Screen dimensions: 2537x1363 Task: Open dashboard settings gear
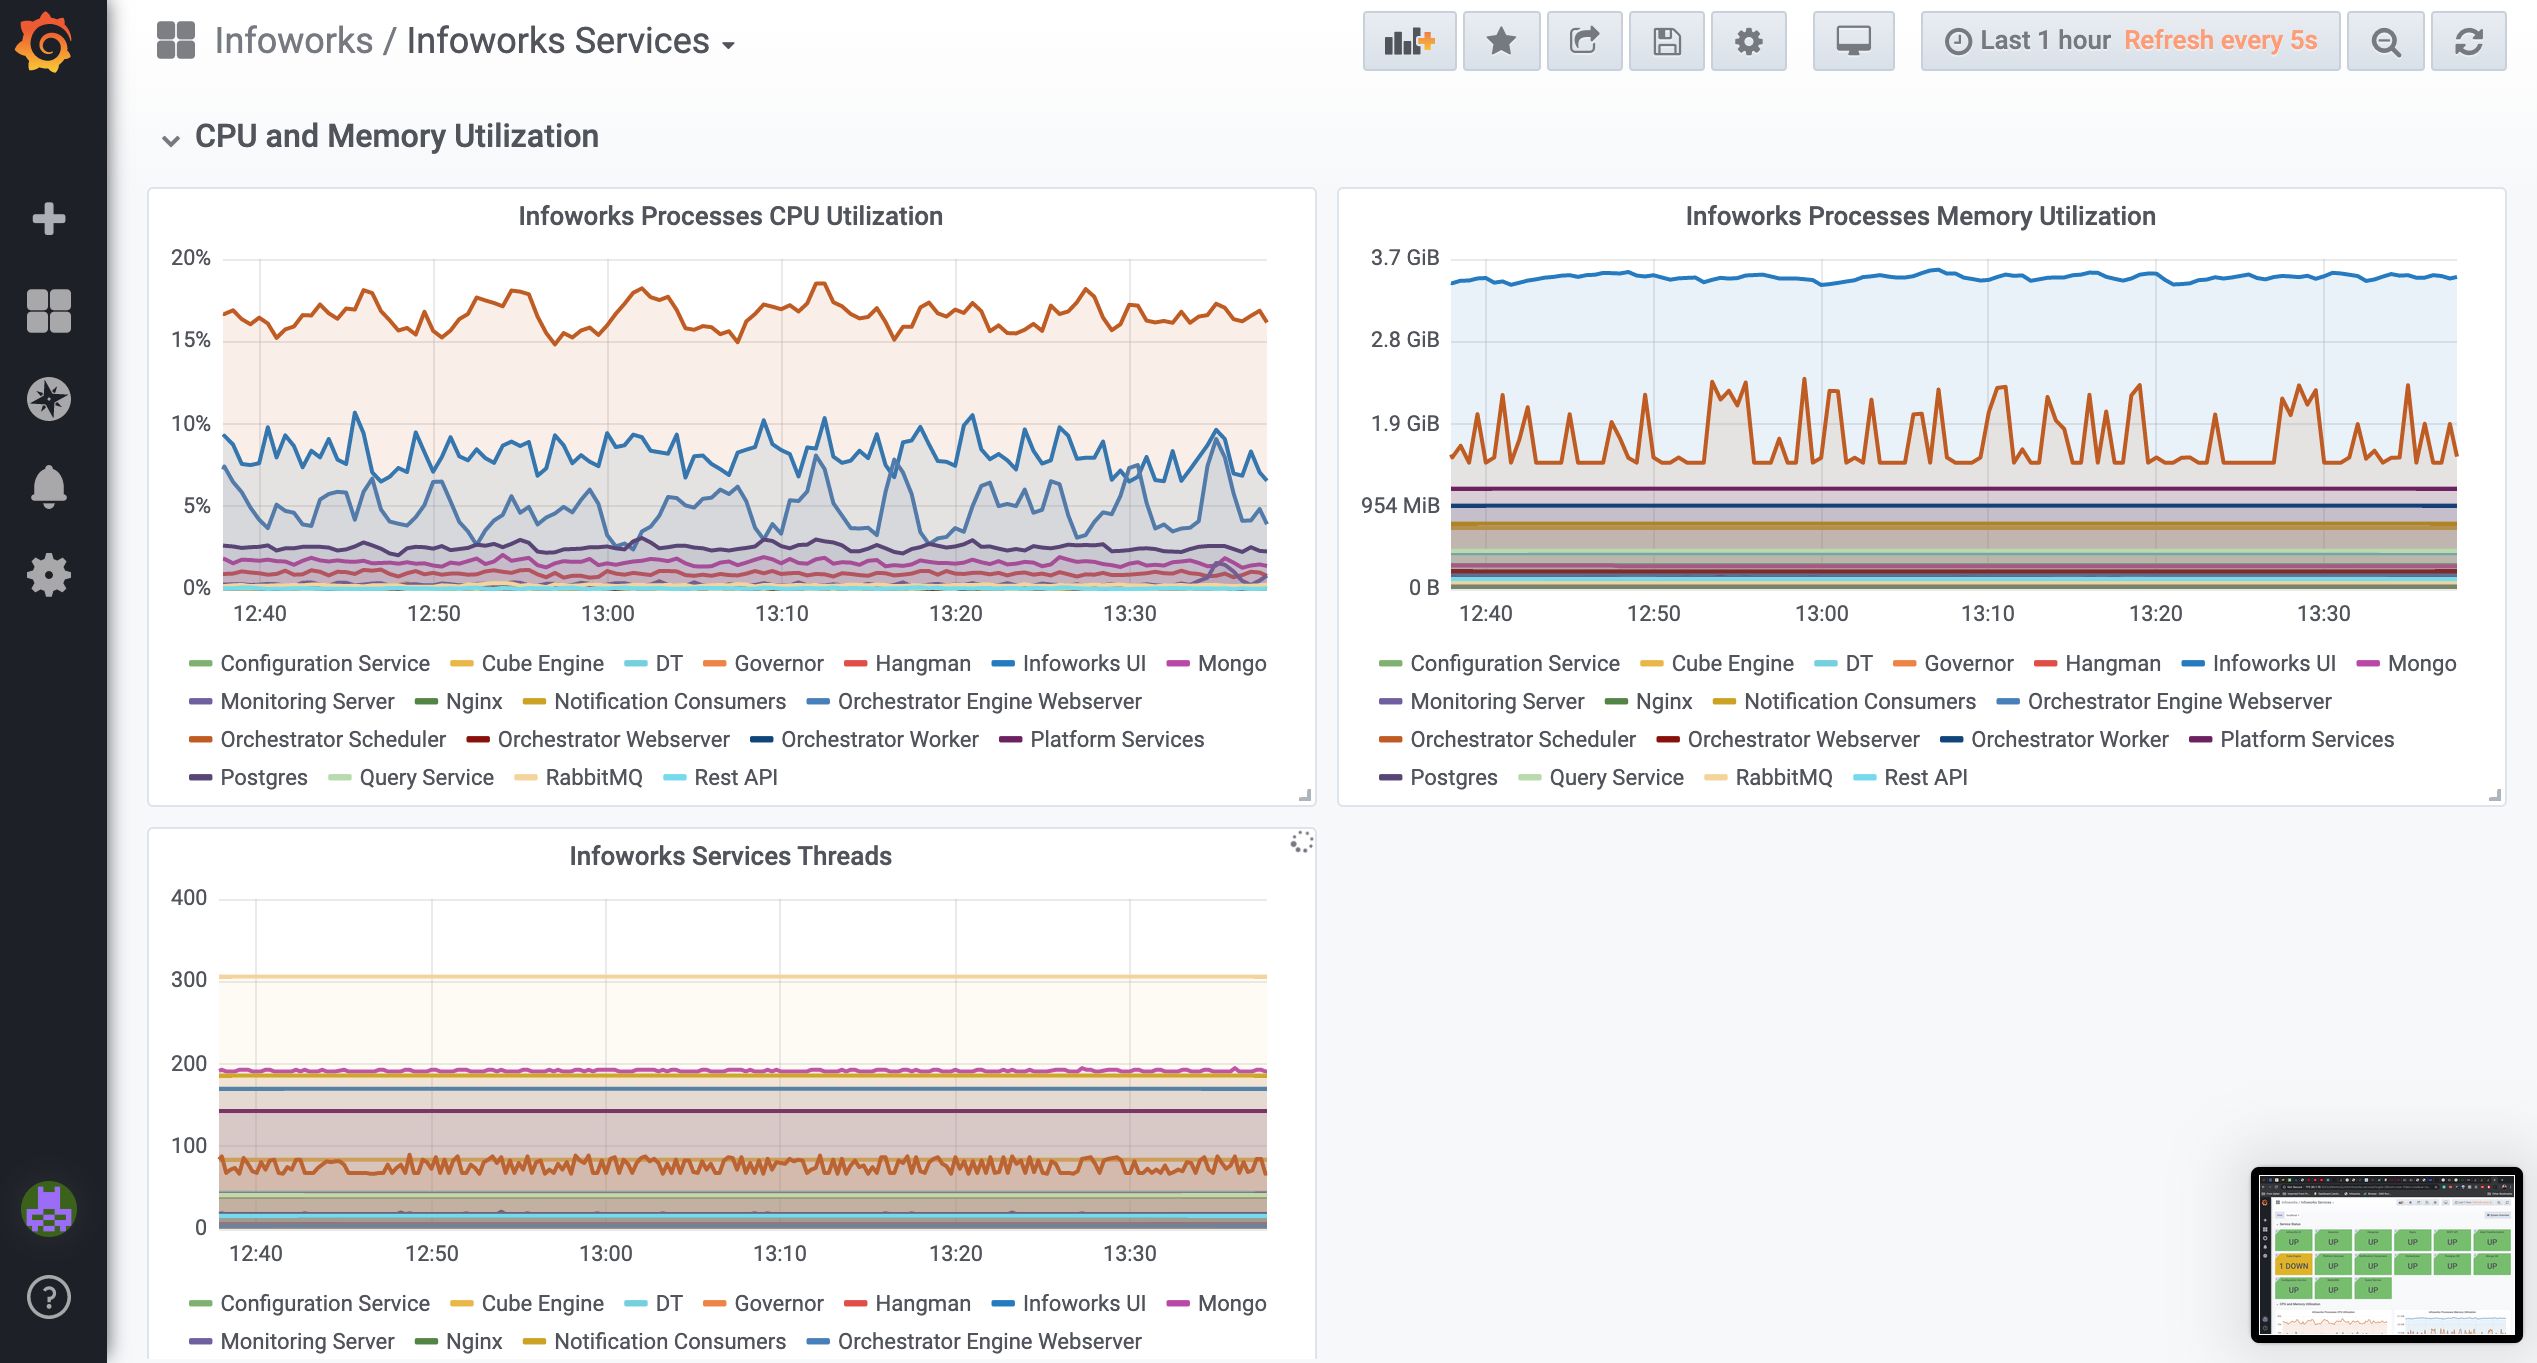(x=1748, y=41)
